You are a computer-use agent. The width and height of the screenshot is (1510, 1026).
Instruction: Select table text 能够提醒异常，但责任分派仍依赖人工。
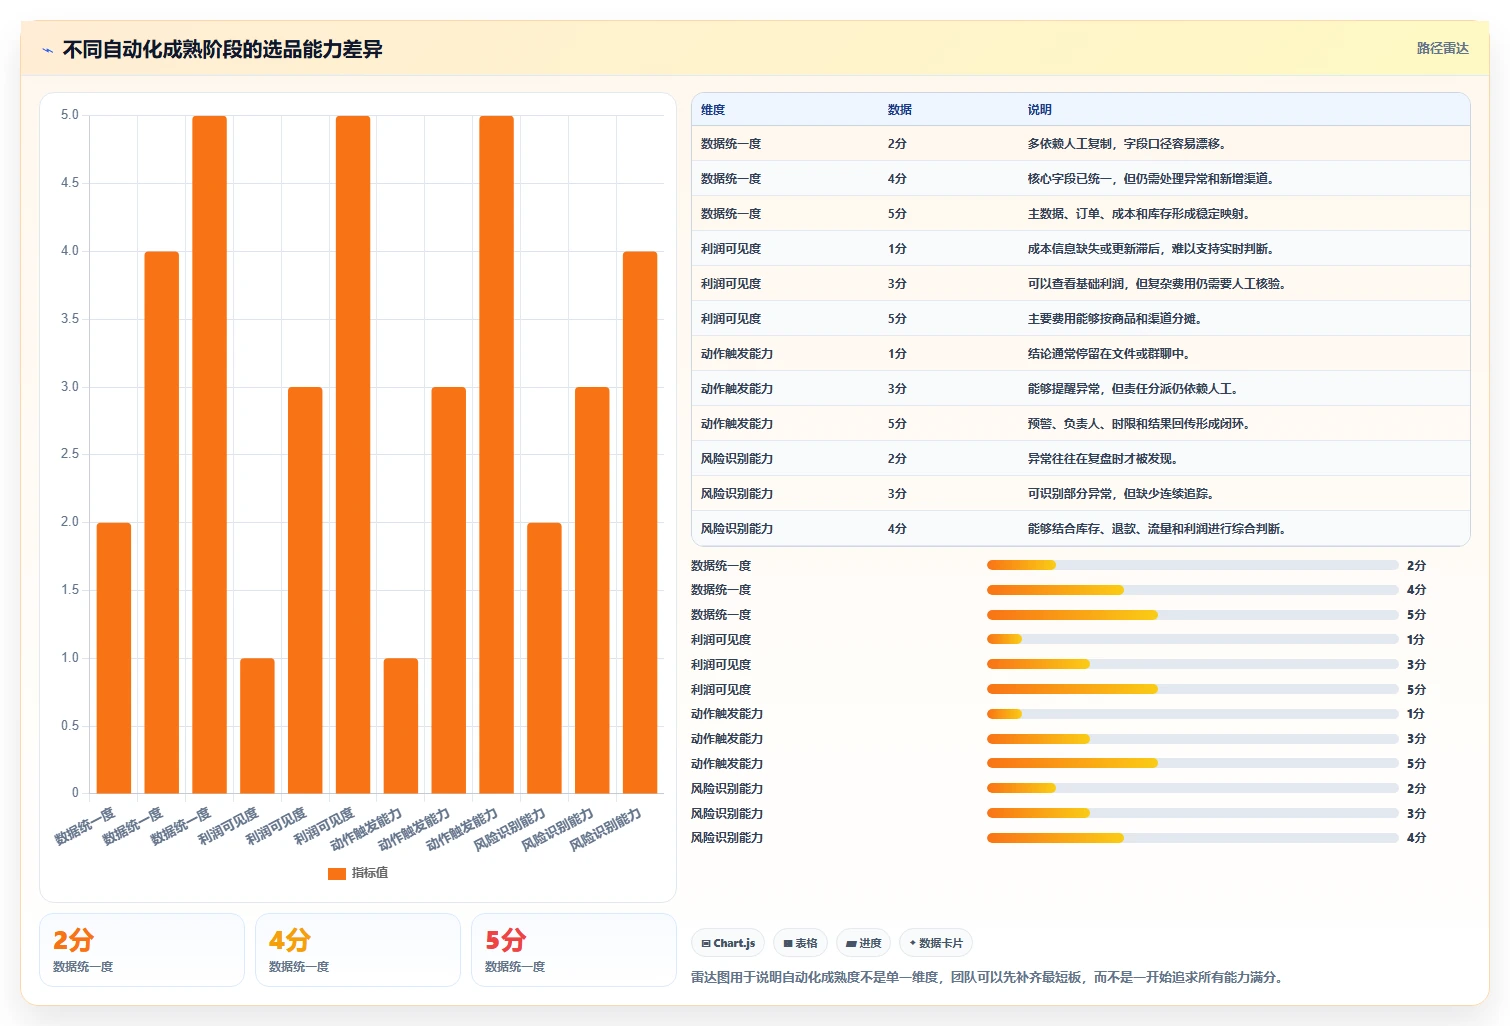coord(1133,389)
